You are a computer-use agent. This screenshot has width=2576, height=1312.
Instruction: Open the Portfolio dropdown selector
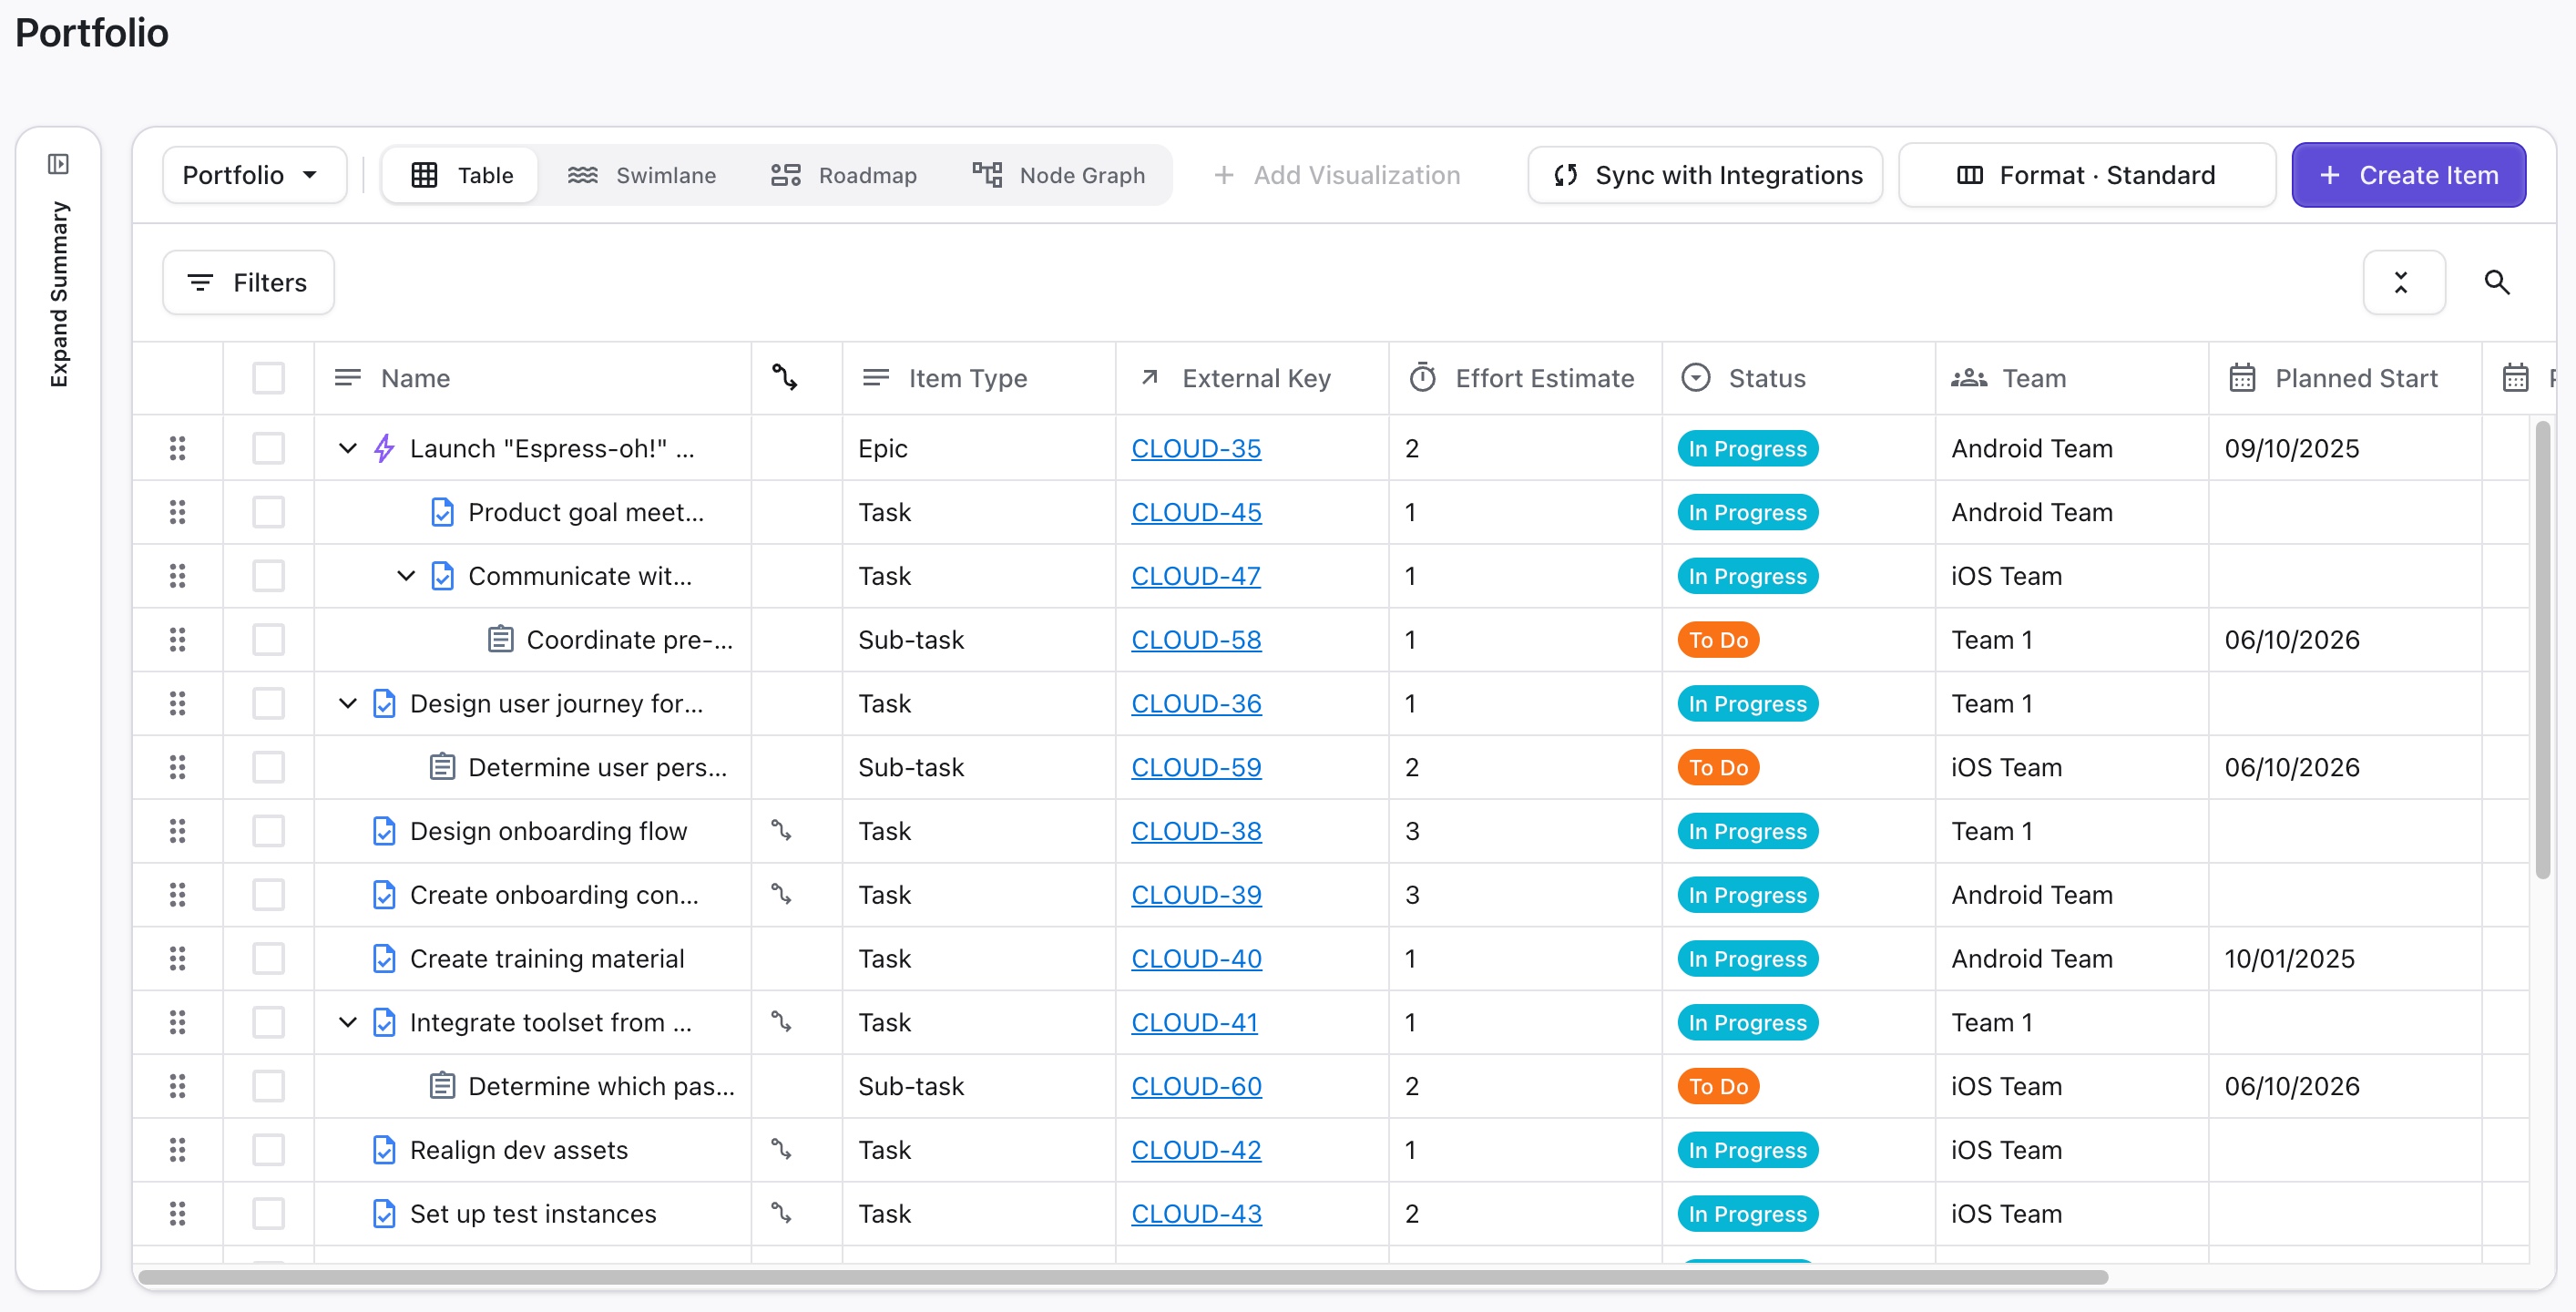[254, 175]
